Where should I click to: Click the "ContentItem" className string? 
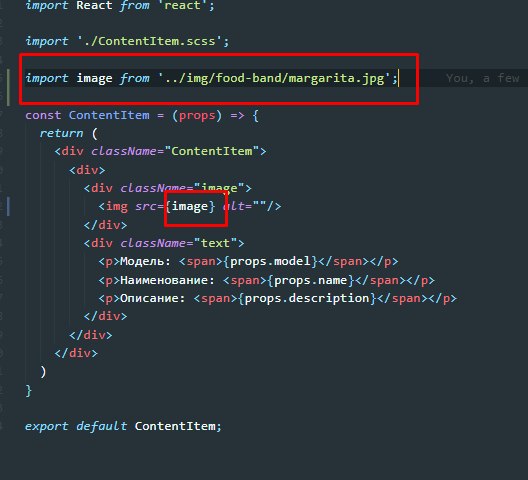211,151
